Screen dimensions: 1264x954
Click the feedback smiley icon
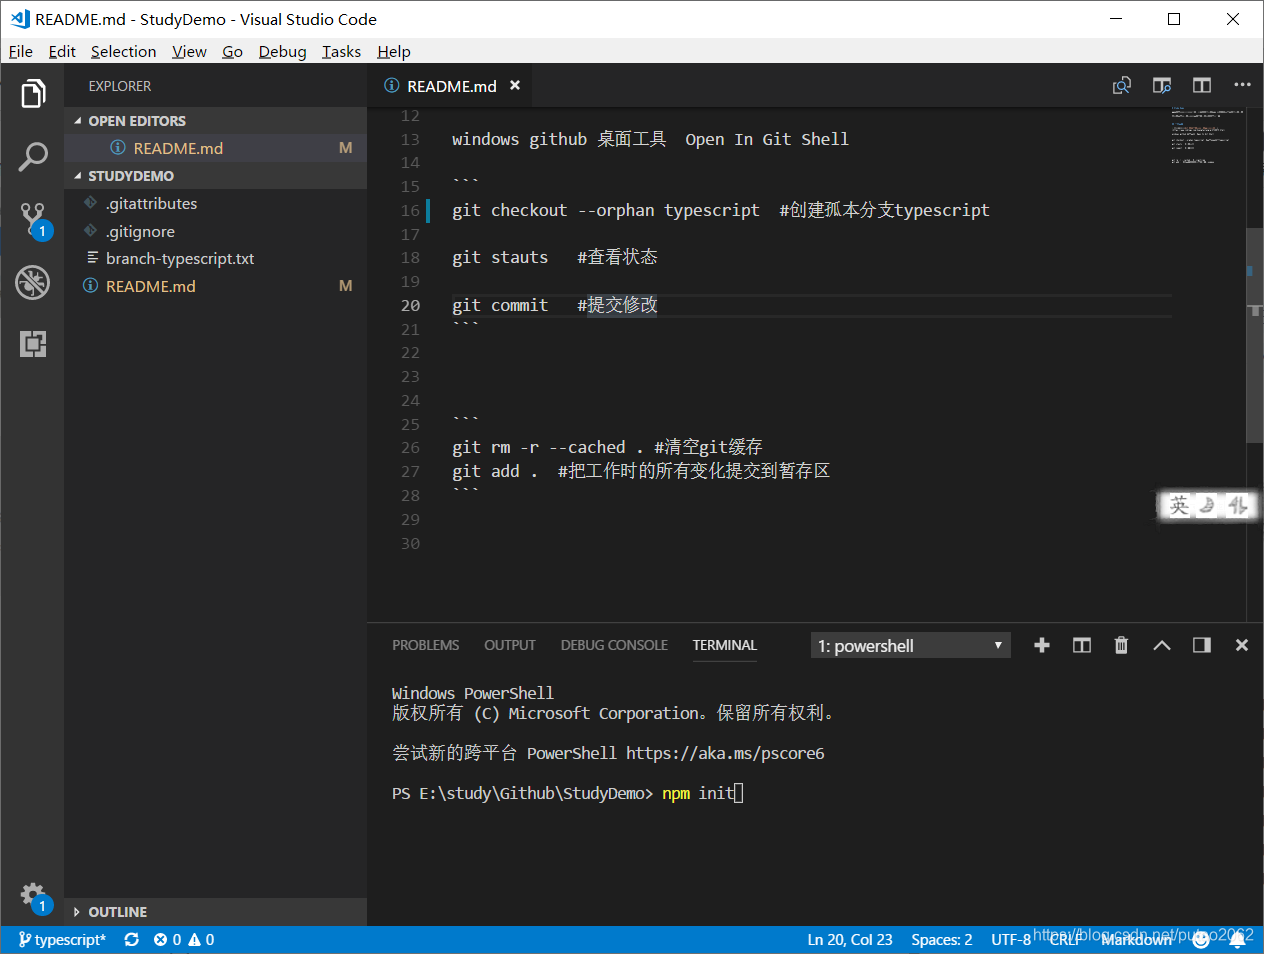(x=1201, y=940)
